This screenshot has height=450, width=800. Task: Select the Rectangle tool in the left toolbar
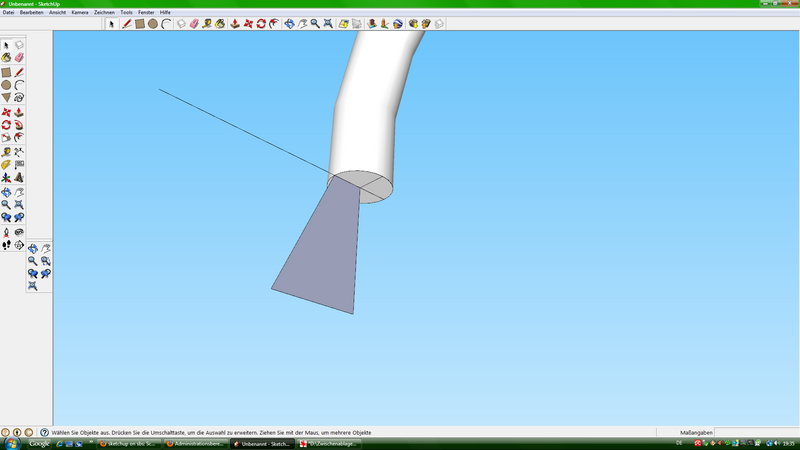pos(6,72)
